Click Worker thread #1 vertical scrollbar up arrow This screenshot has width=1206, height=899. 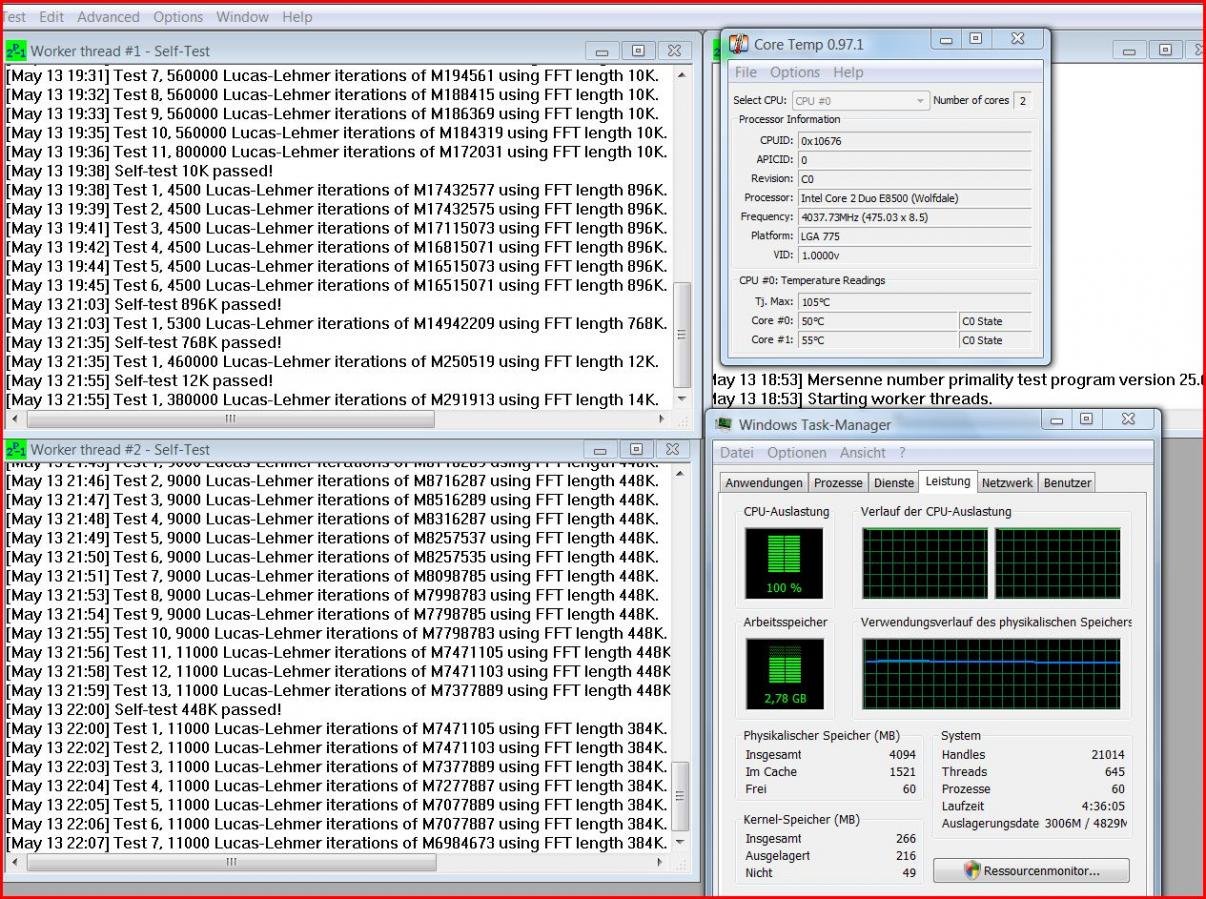(682, 74)
